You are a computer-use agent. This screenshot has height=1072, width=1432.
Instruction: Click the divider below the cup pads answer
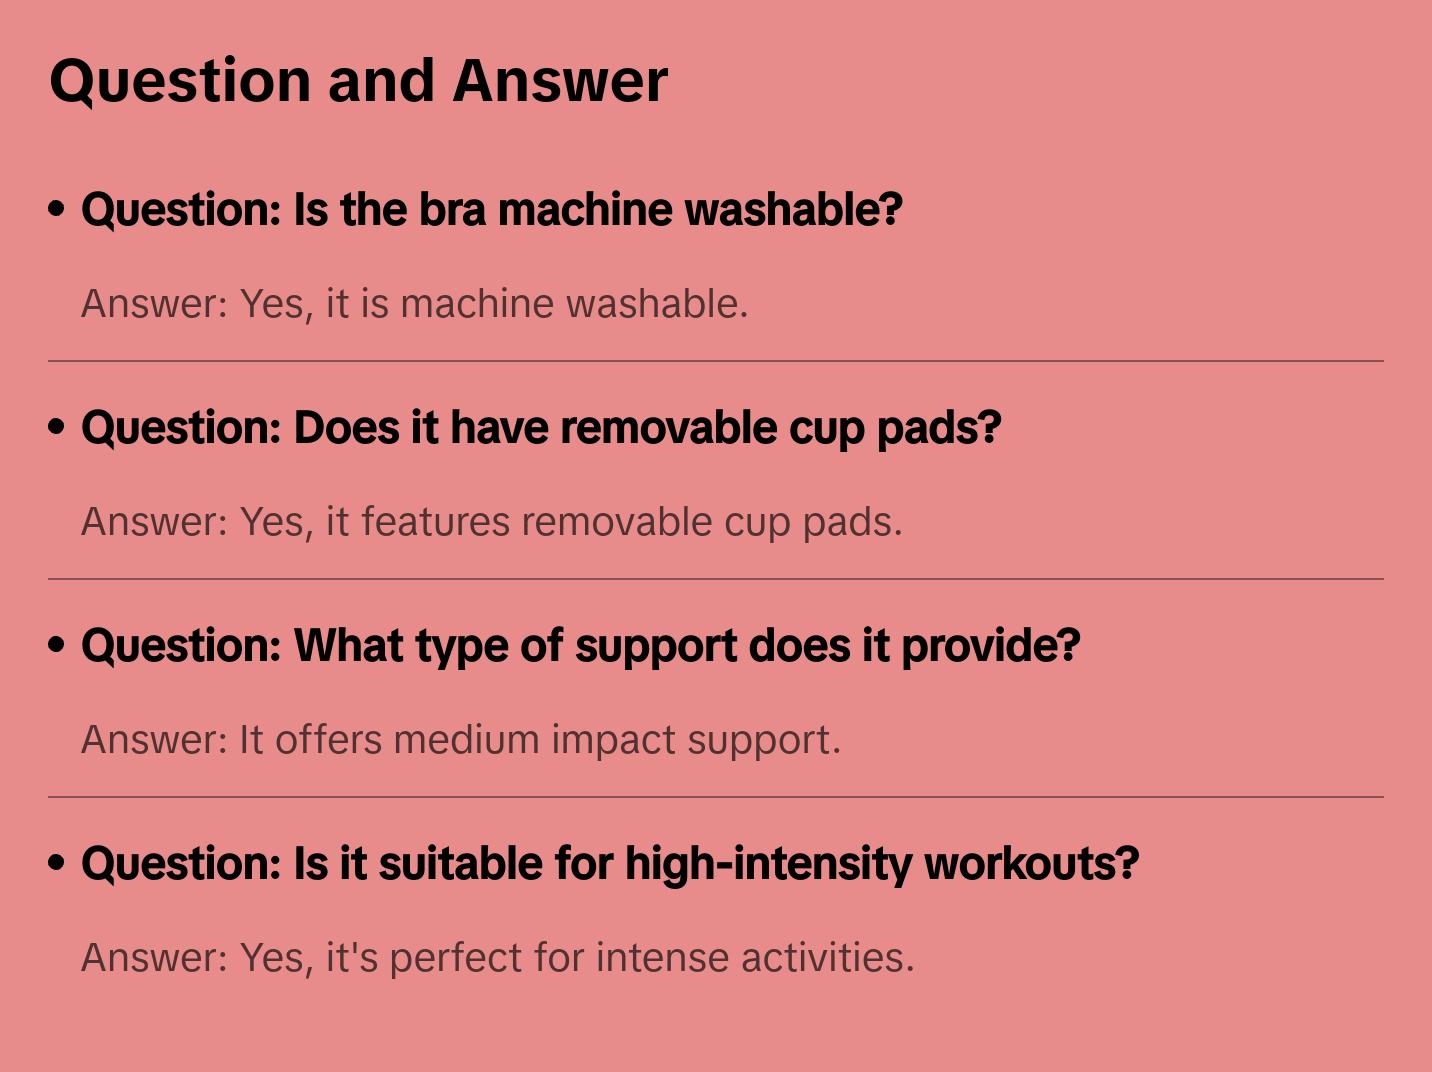716,579
